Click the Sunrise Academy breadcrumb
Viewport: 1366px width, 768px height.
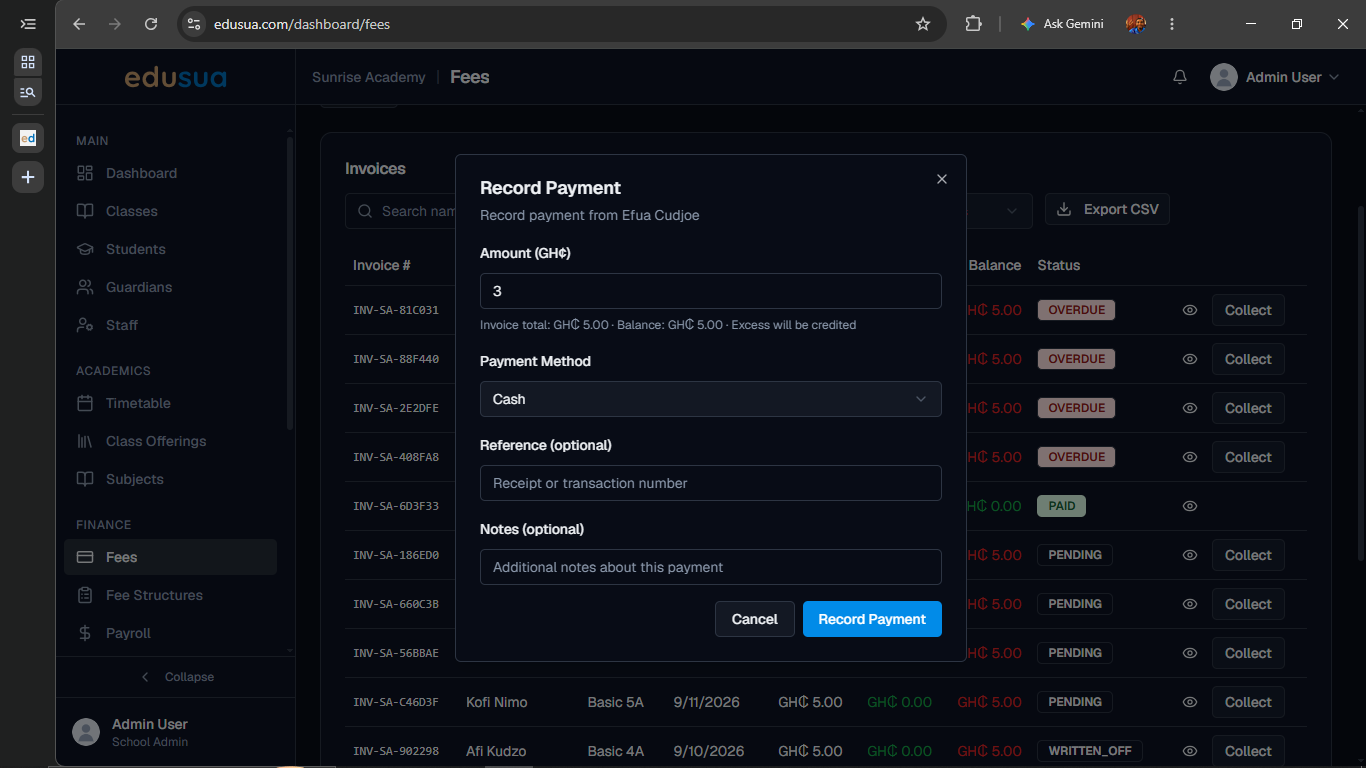point(368,77)
